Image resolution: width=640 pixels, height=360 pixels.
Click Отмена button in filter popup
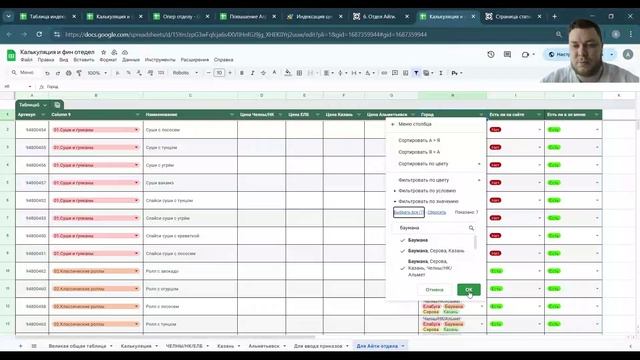click(x=434, y=289)
